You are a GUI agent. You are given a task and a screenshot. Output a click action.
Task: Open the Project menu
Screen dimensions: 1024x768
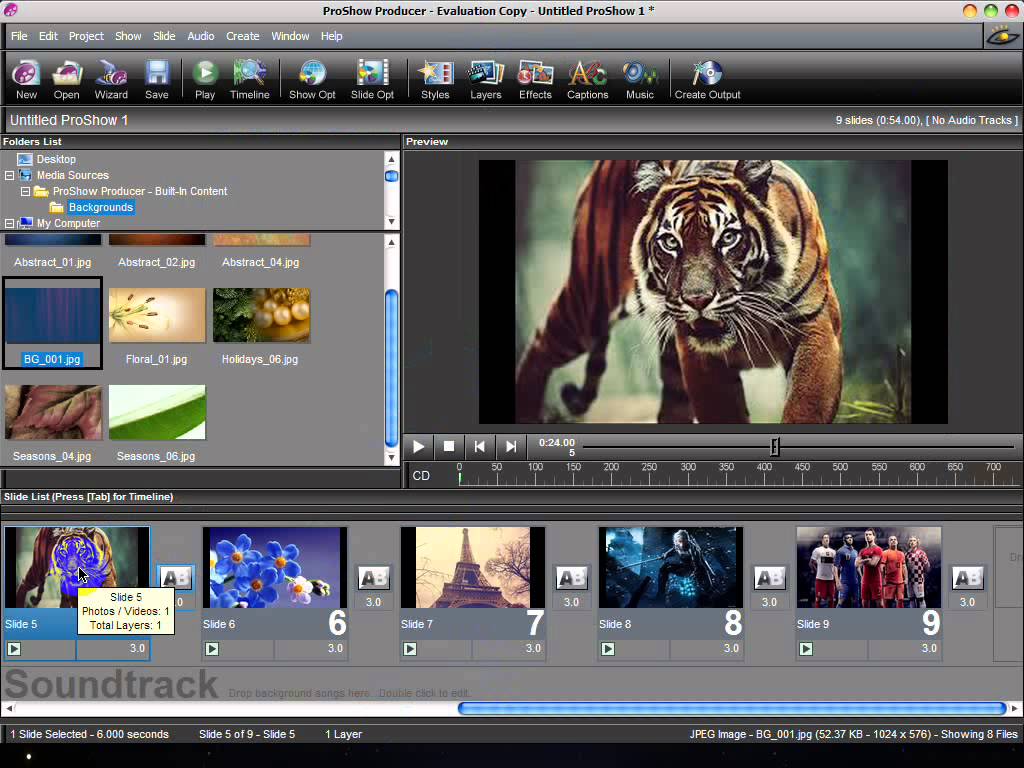[x=86, y=36]
